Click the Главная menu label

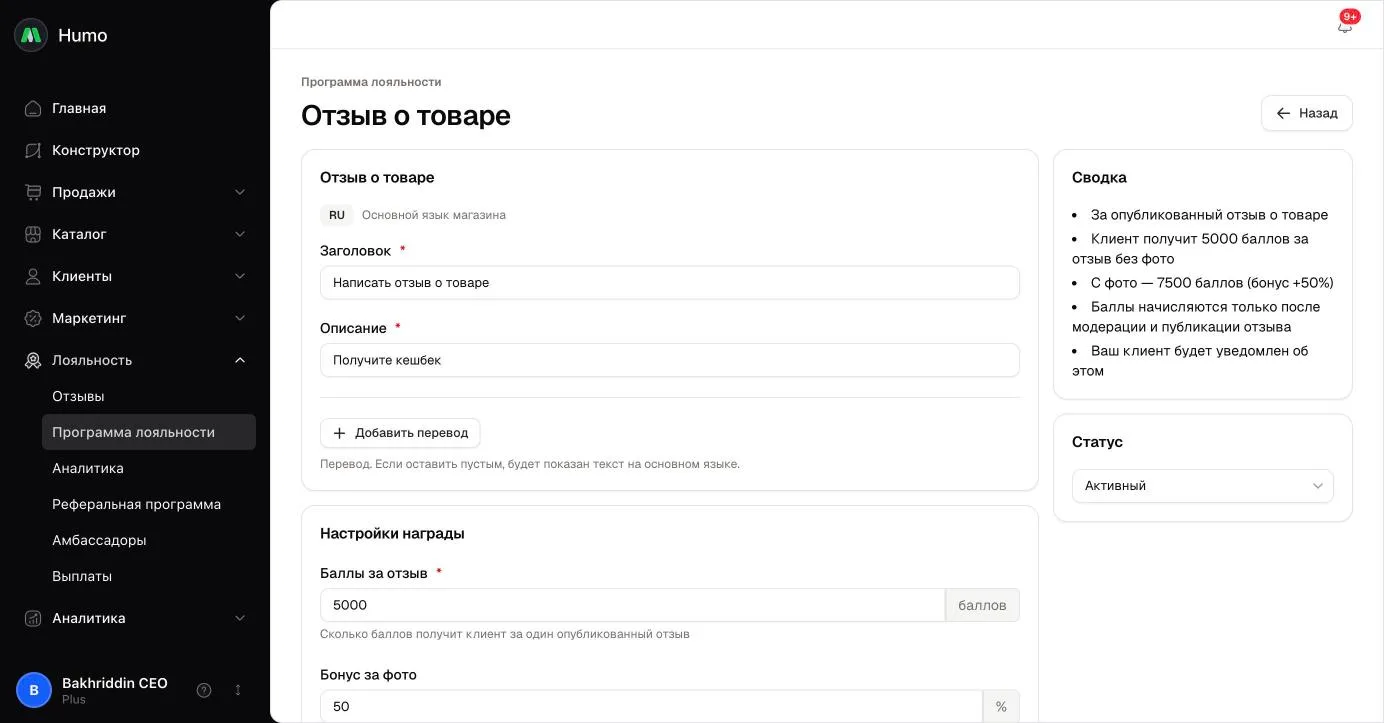point(79,108)
